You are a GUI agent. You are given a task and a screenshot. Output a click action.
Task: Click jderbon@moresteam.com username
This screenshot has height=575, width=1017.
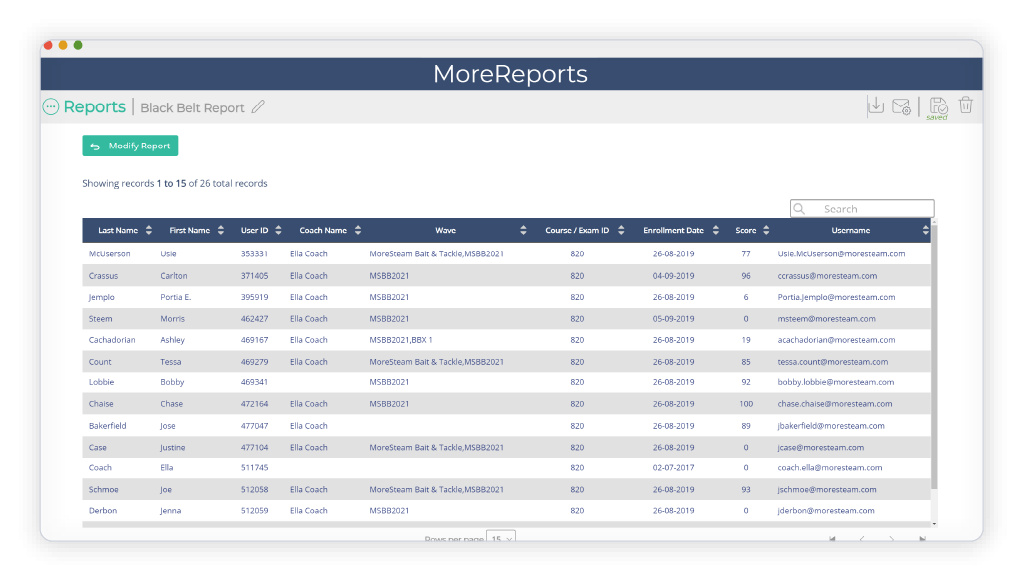[826, 510]
